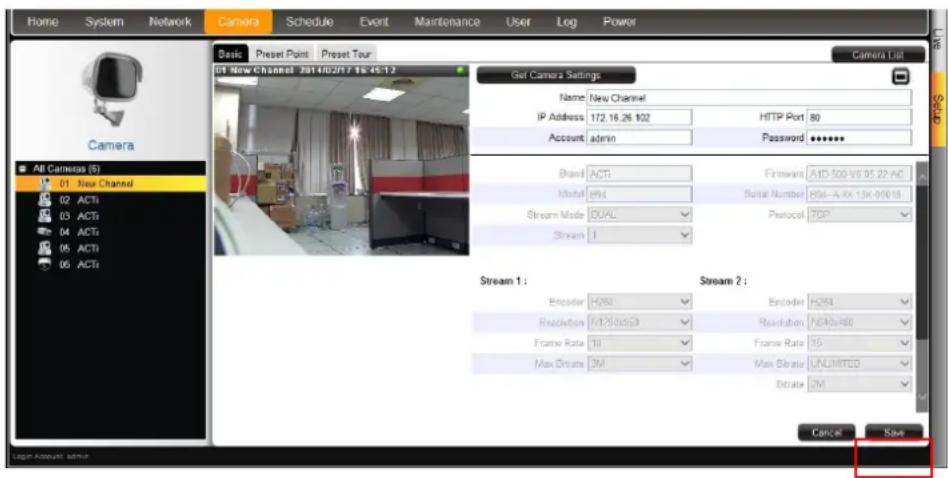Switch to the Basic tab
The image size is (948, 478).
tap(230, 54)
